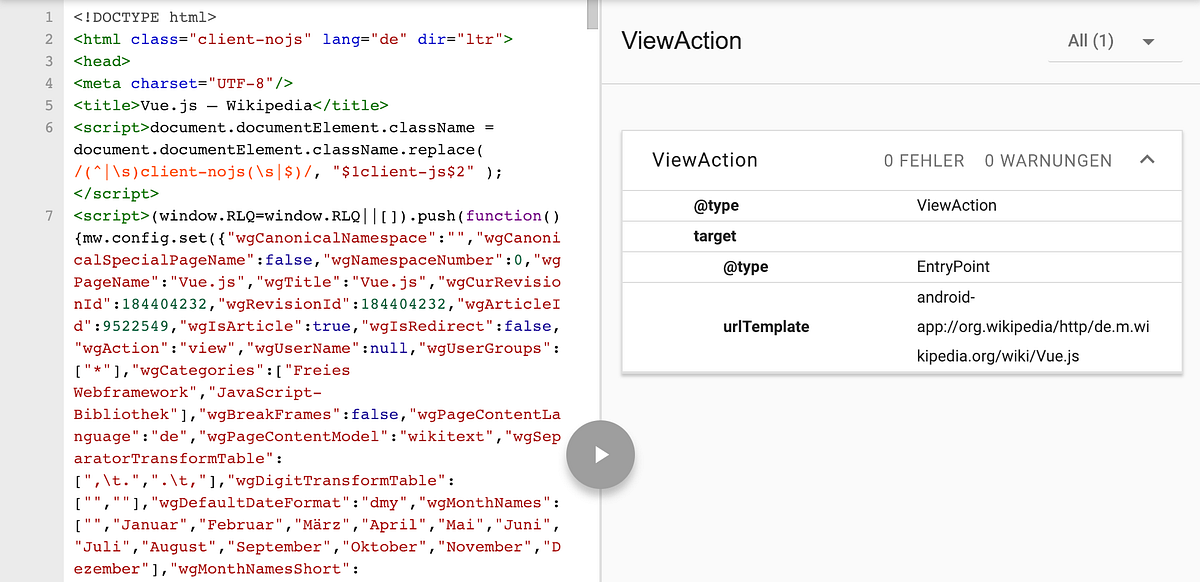Image resolution: width=1200 pixels, height=582 pixels.
Task: Click the ViewAction heading at panel top
Action: 681,41
